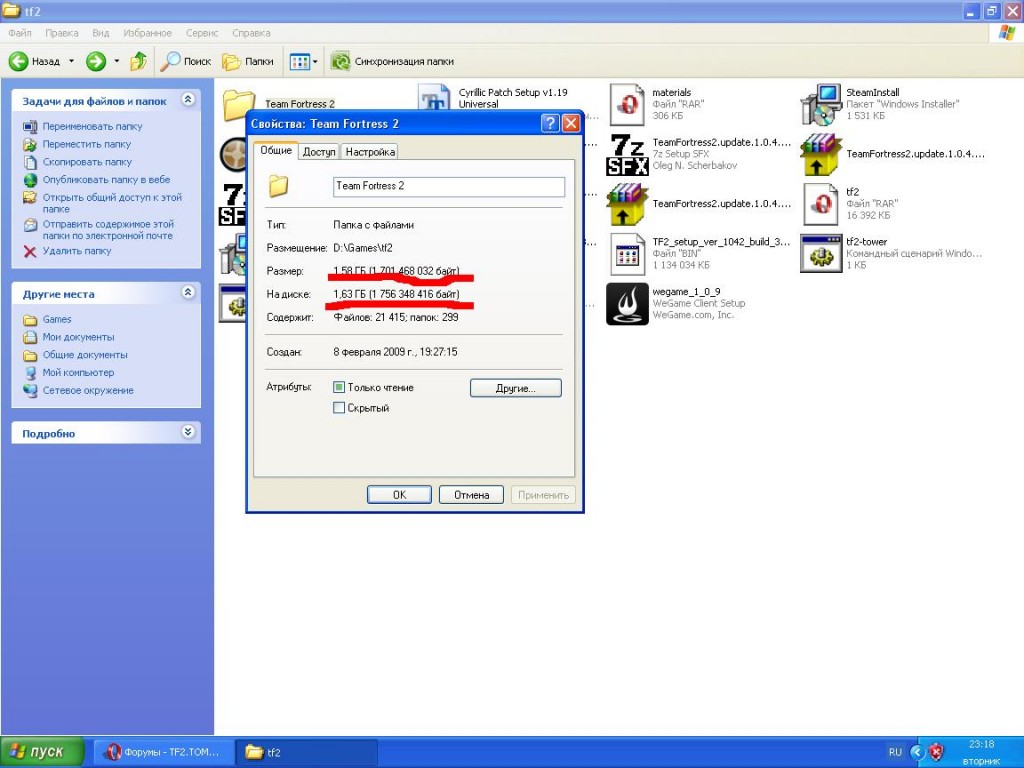Click Опубликовать папку в вебе link
The image size is (1024, 768).
(106, 179)
